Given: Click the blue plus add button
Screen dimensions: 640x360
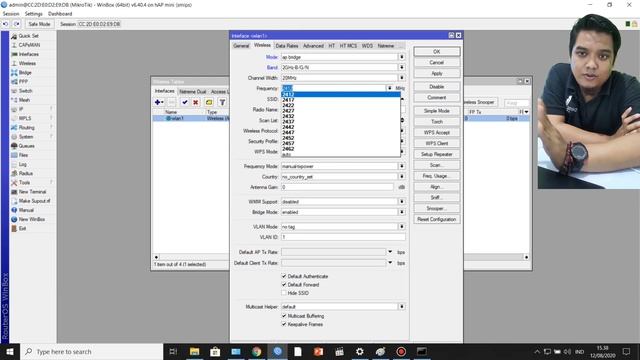Looking at the screenshot, I should coord(159,102).
